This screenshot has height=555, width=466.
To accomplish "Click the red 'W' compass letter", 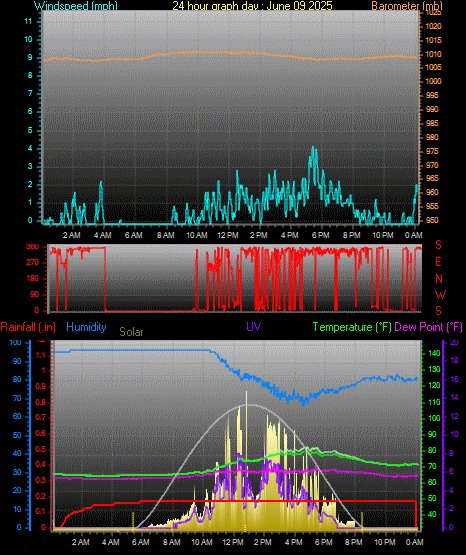I will (440, 294).
